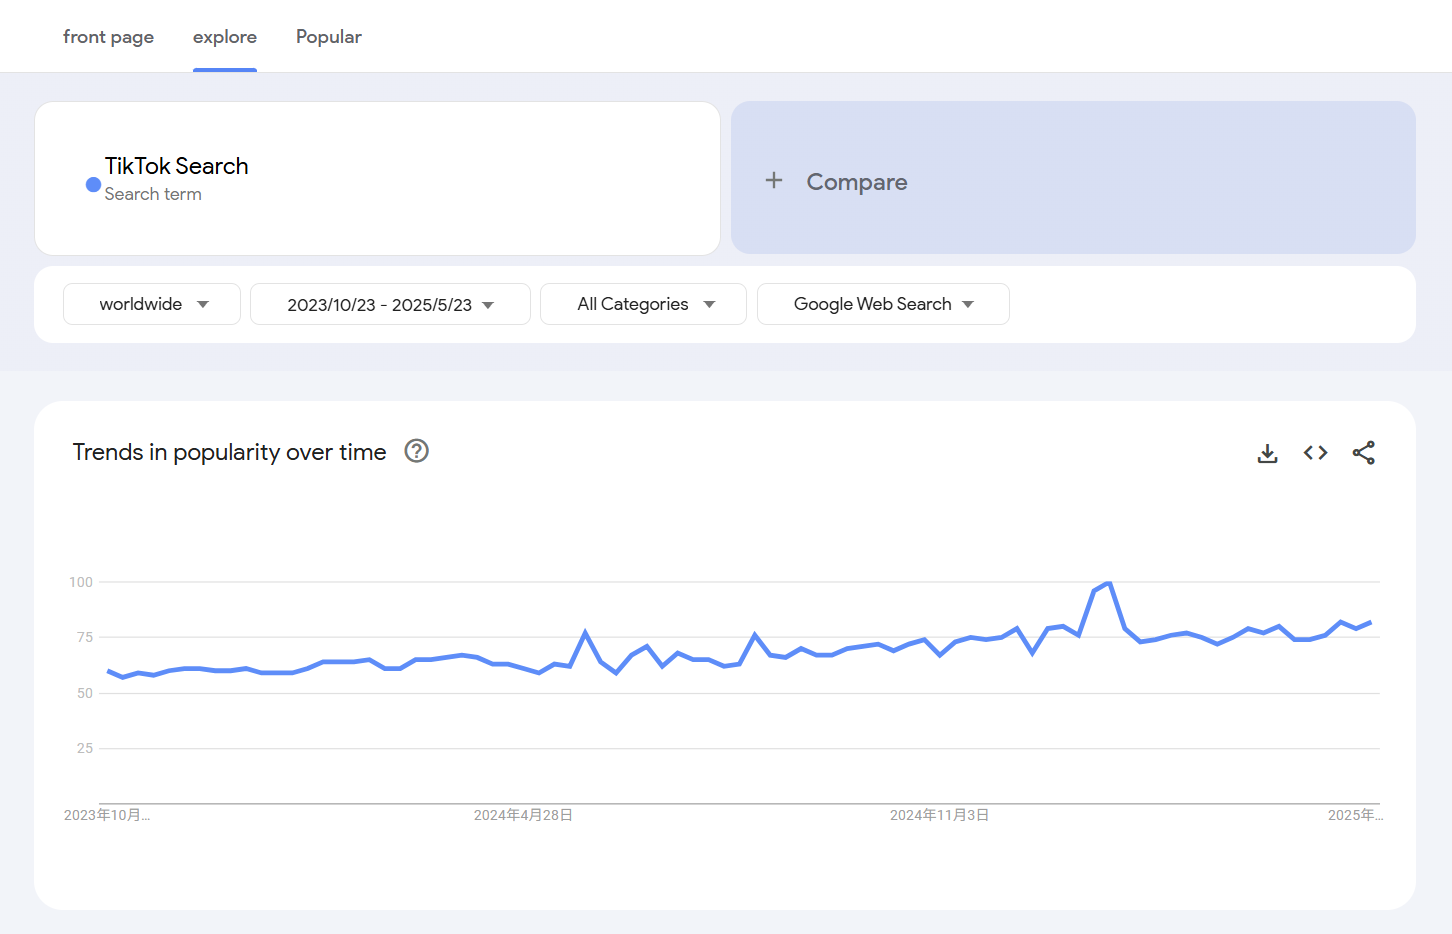Click the 100 y-axis value
The image size is (1452, 934).
[81, 582]
